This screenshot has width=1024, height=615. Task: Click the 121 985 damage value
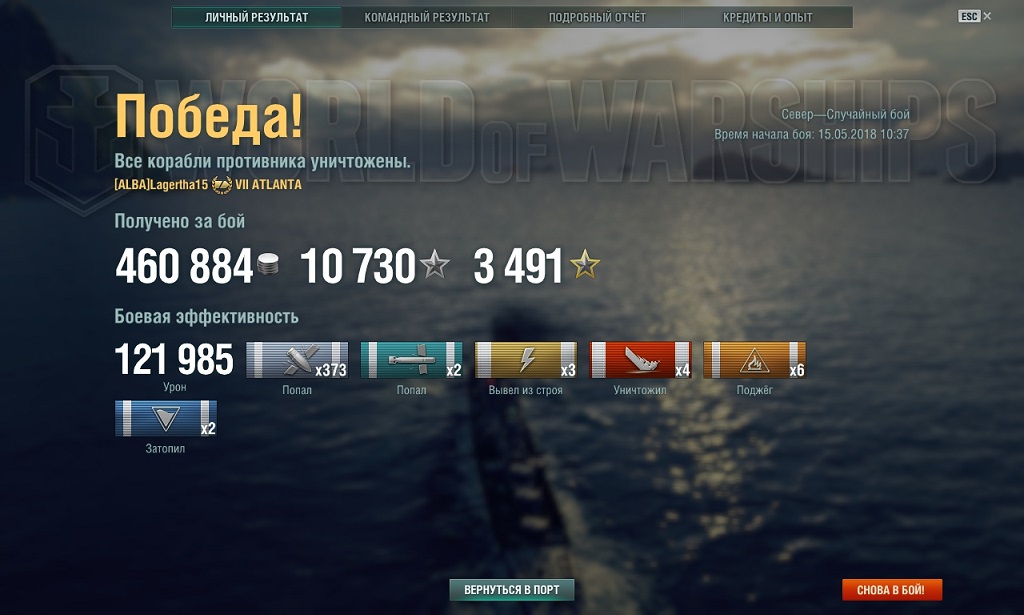[x=174, y=360]
